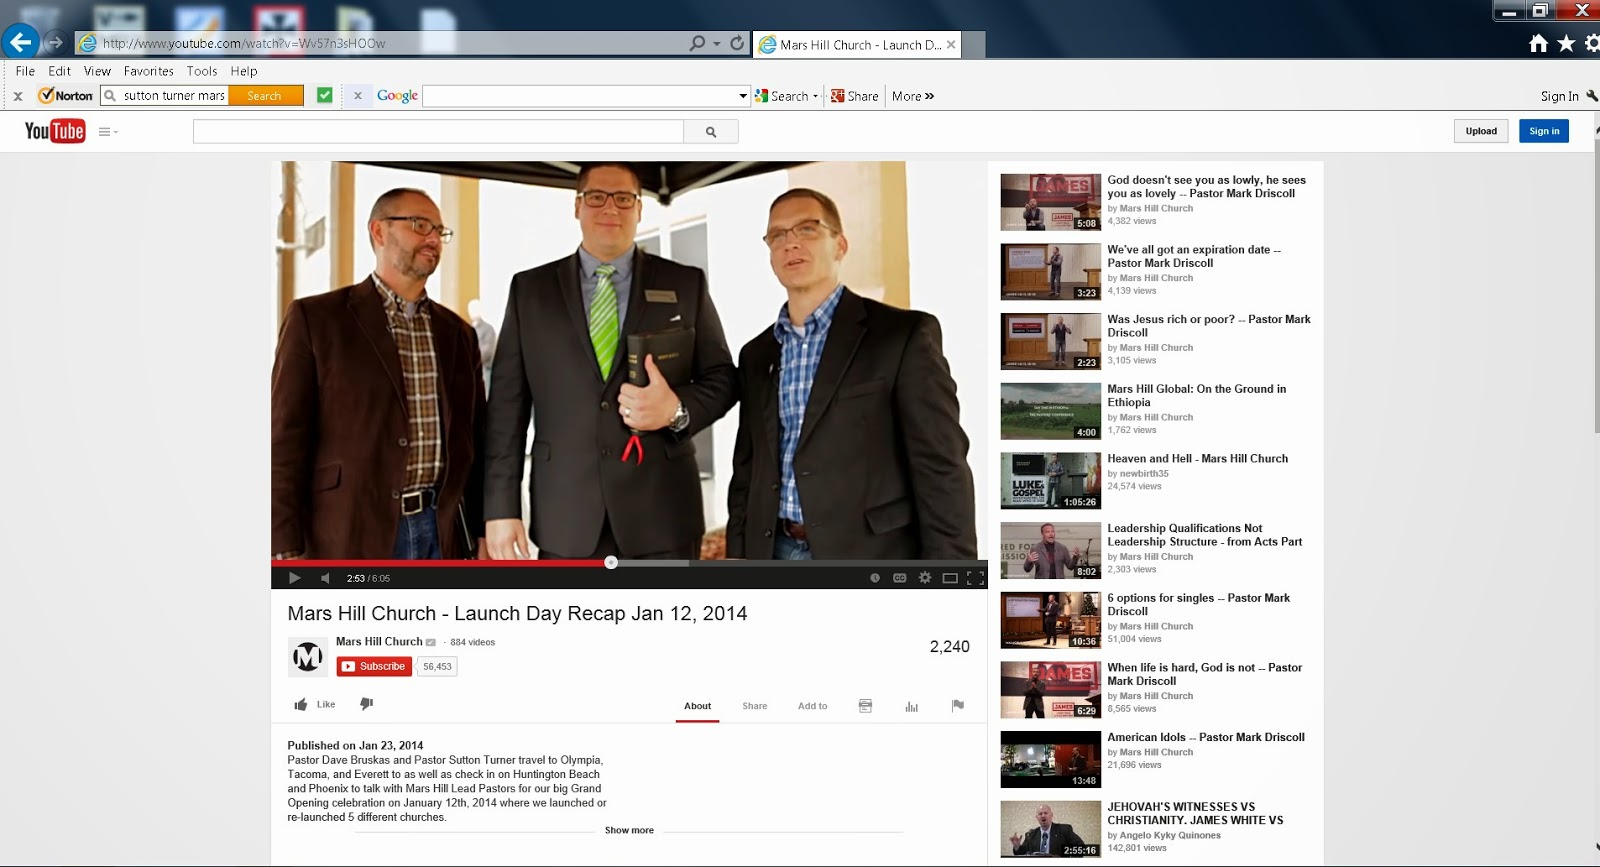
Task: Focus the YouTube search input box
Action: tap(438, 131)
